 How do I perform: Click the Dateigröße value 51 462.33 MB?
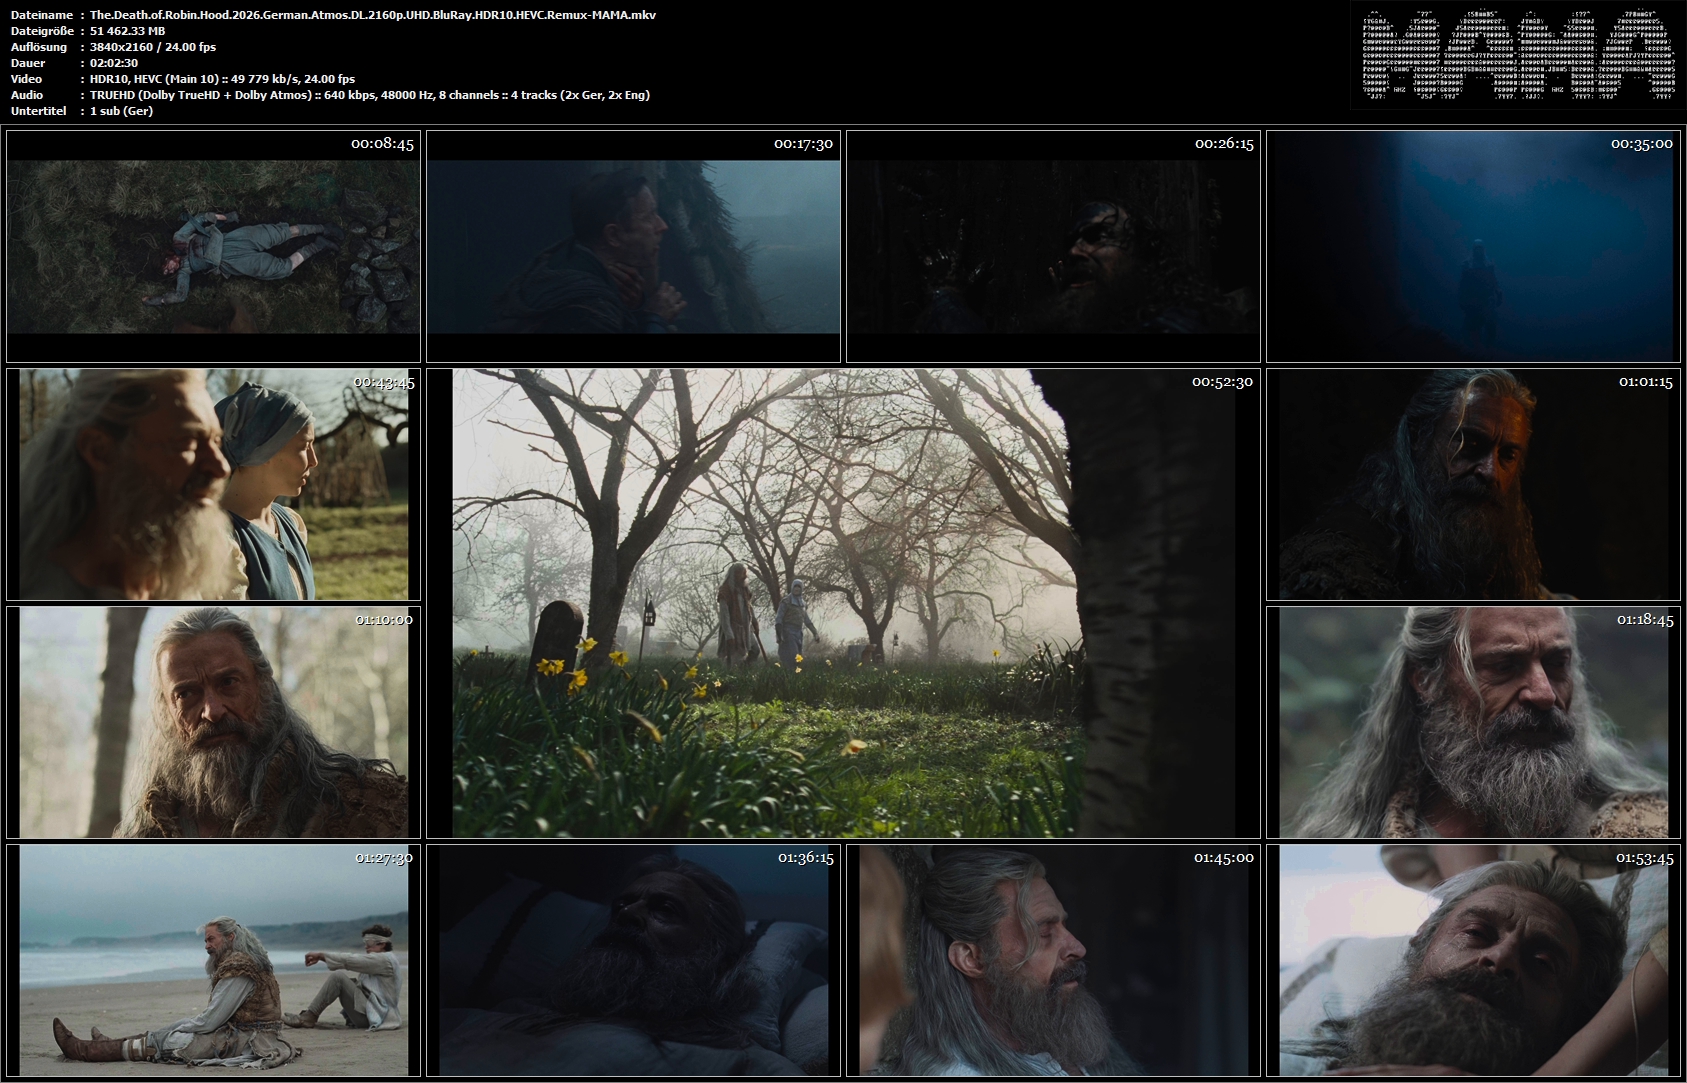coord(128,31)
